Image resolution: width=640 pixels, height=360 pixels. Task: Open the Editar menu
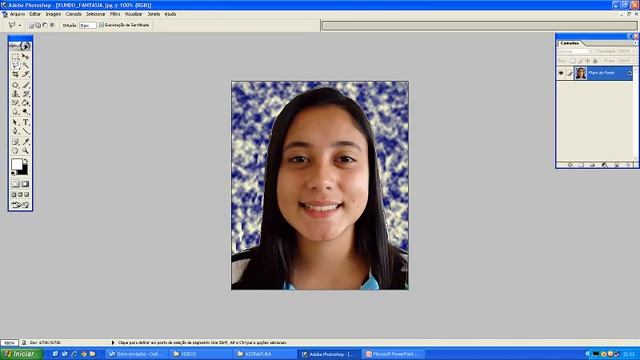pyautogui.click(x=35, y=14)
